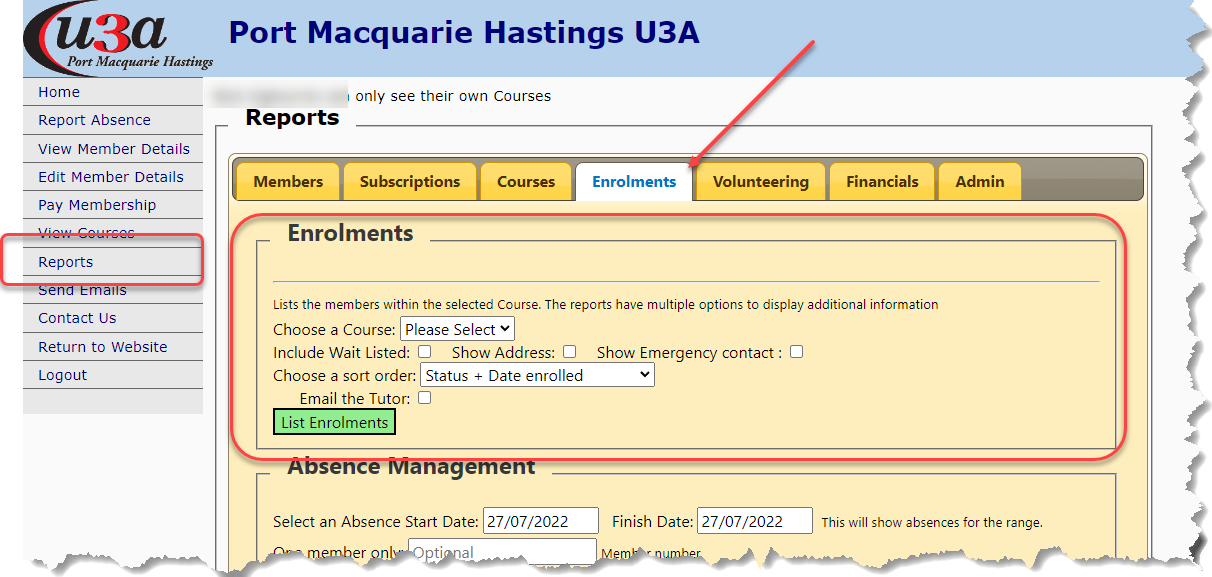Tick the Include Wait Listed checkbox
This screenshot has height=577, width=1212.
[425, 352]
